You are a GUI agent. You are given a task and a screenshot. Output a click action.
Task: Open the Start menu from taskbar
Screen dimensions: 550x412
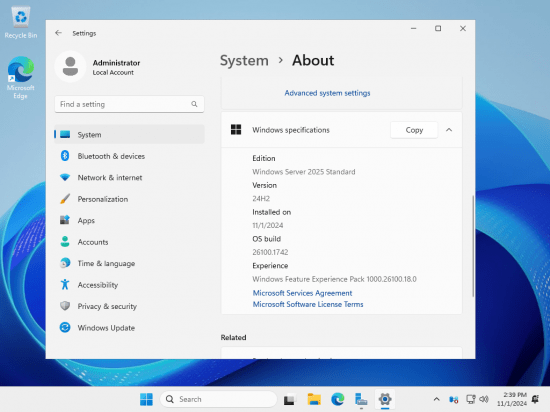point(146,399)
